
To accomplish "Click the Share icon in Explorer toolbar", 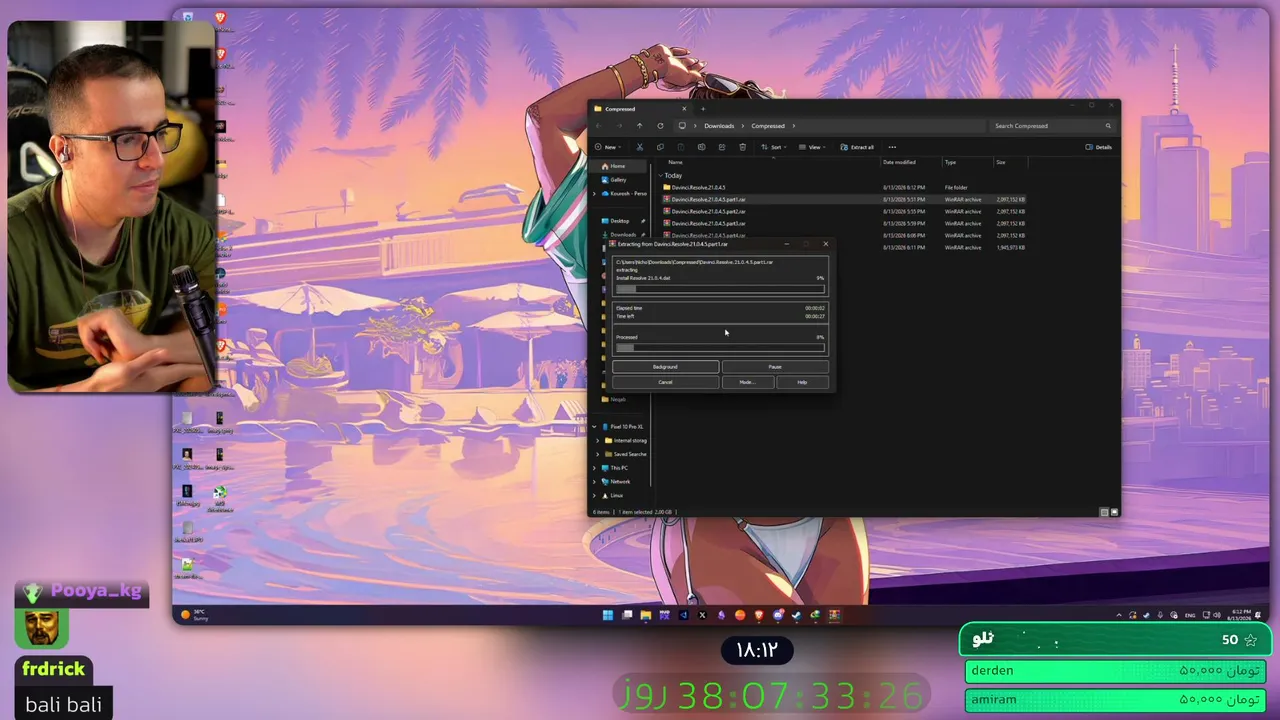I will click(x=721, y=147).
